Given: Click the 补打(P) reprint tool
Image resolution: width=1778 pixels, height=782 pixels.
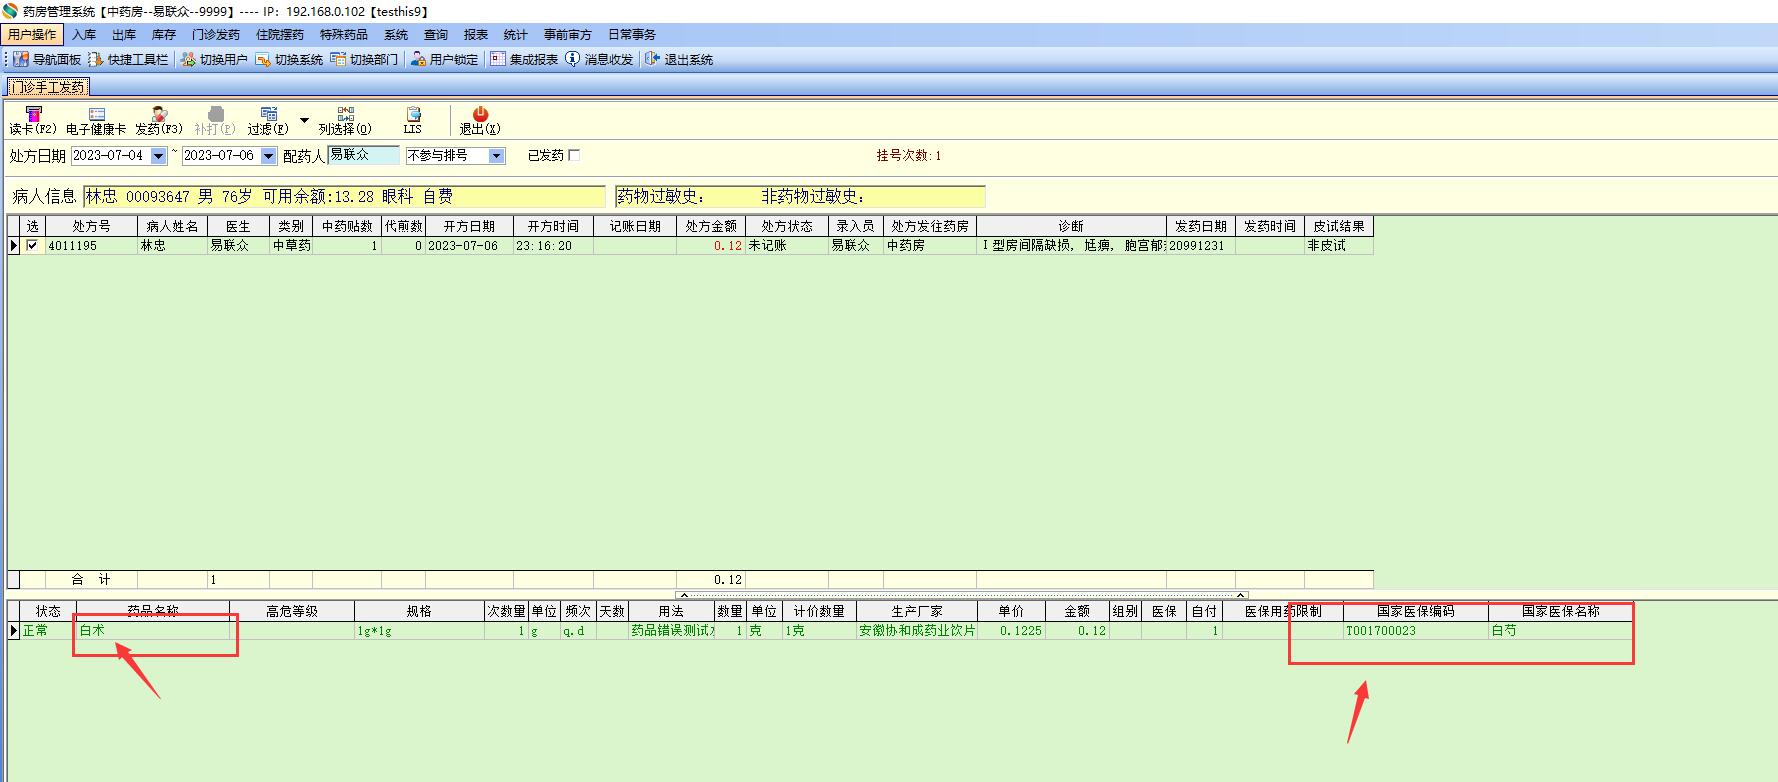Looking at the screenshot, I should click(x=215, y=121).
